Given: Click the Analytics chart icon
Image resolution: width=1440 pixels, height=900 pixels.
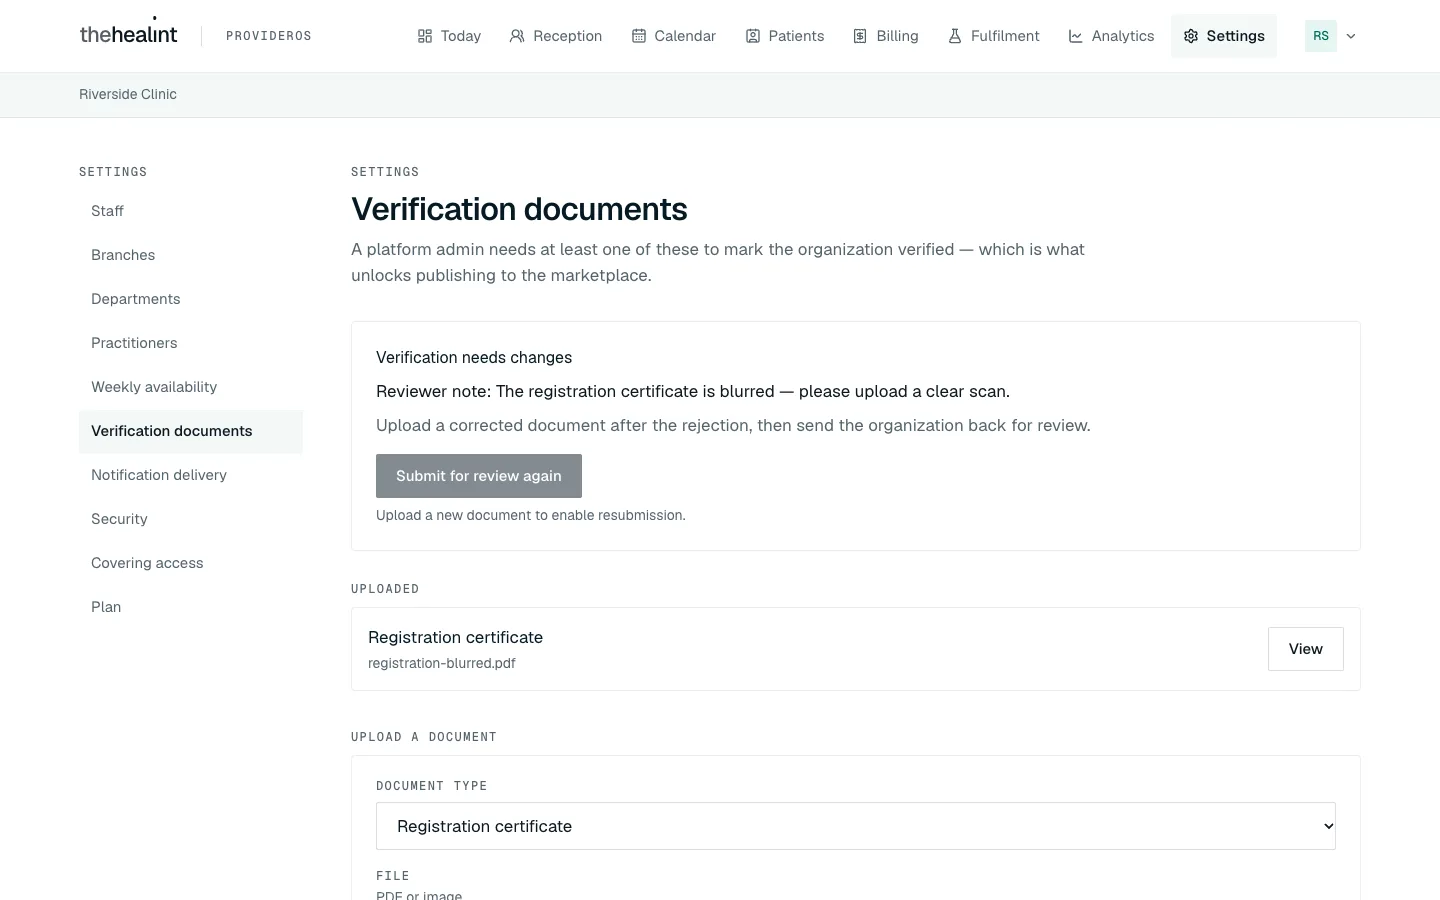Looking at the screenshot, I should coord(1076,36).
